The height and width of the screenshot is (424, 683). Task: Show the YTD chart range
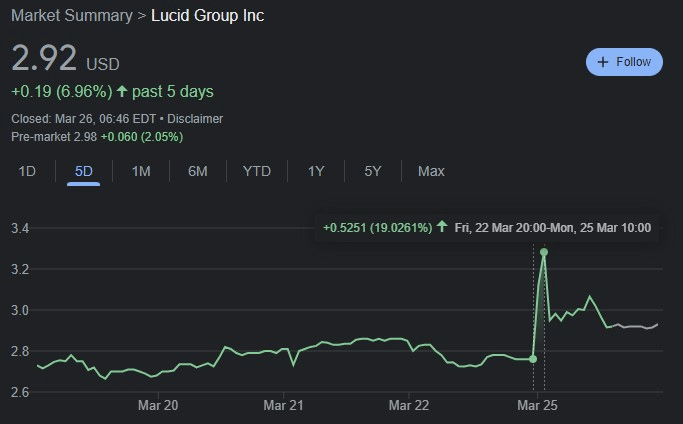(x=257, y=171)
